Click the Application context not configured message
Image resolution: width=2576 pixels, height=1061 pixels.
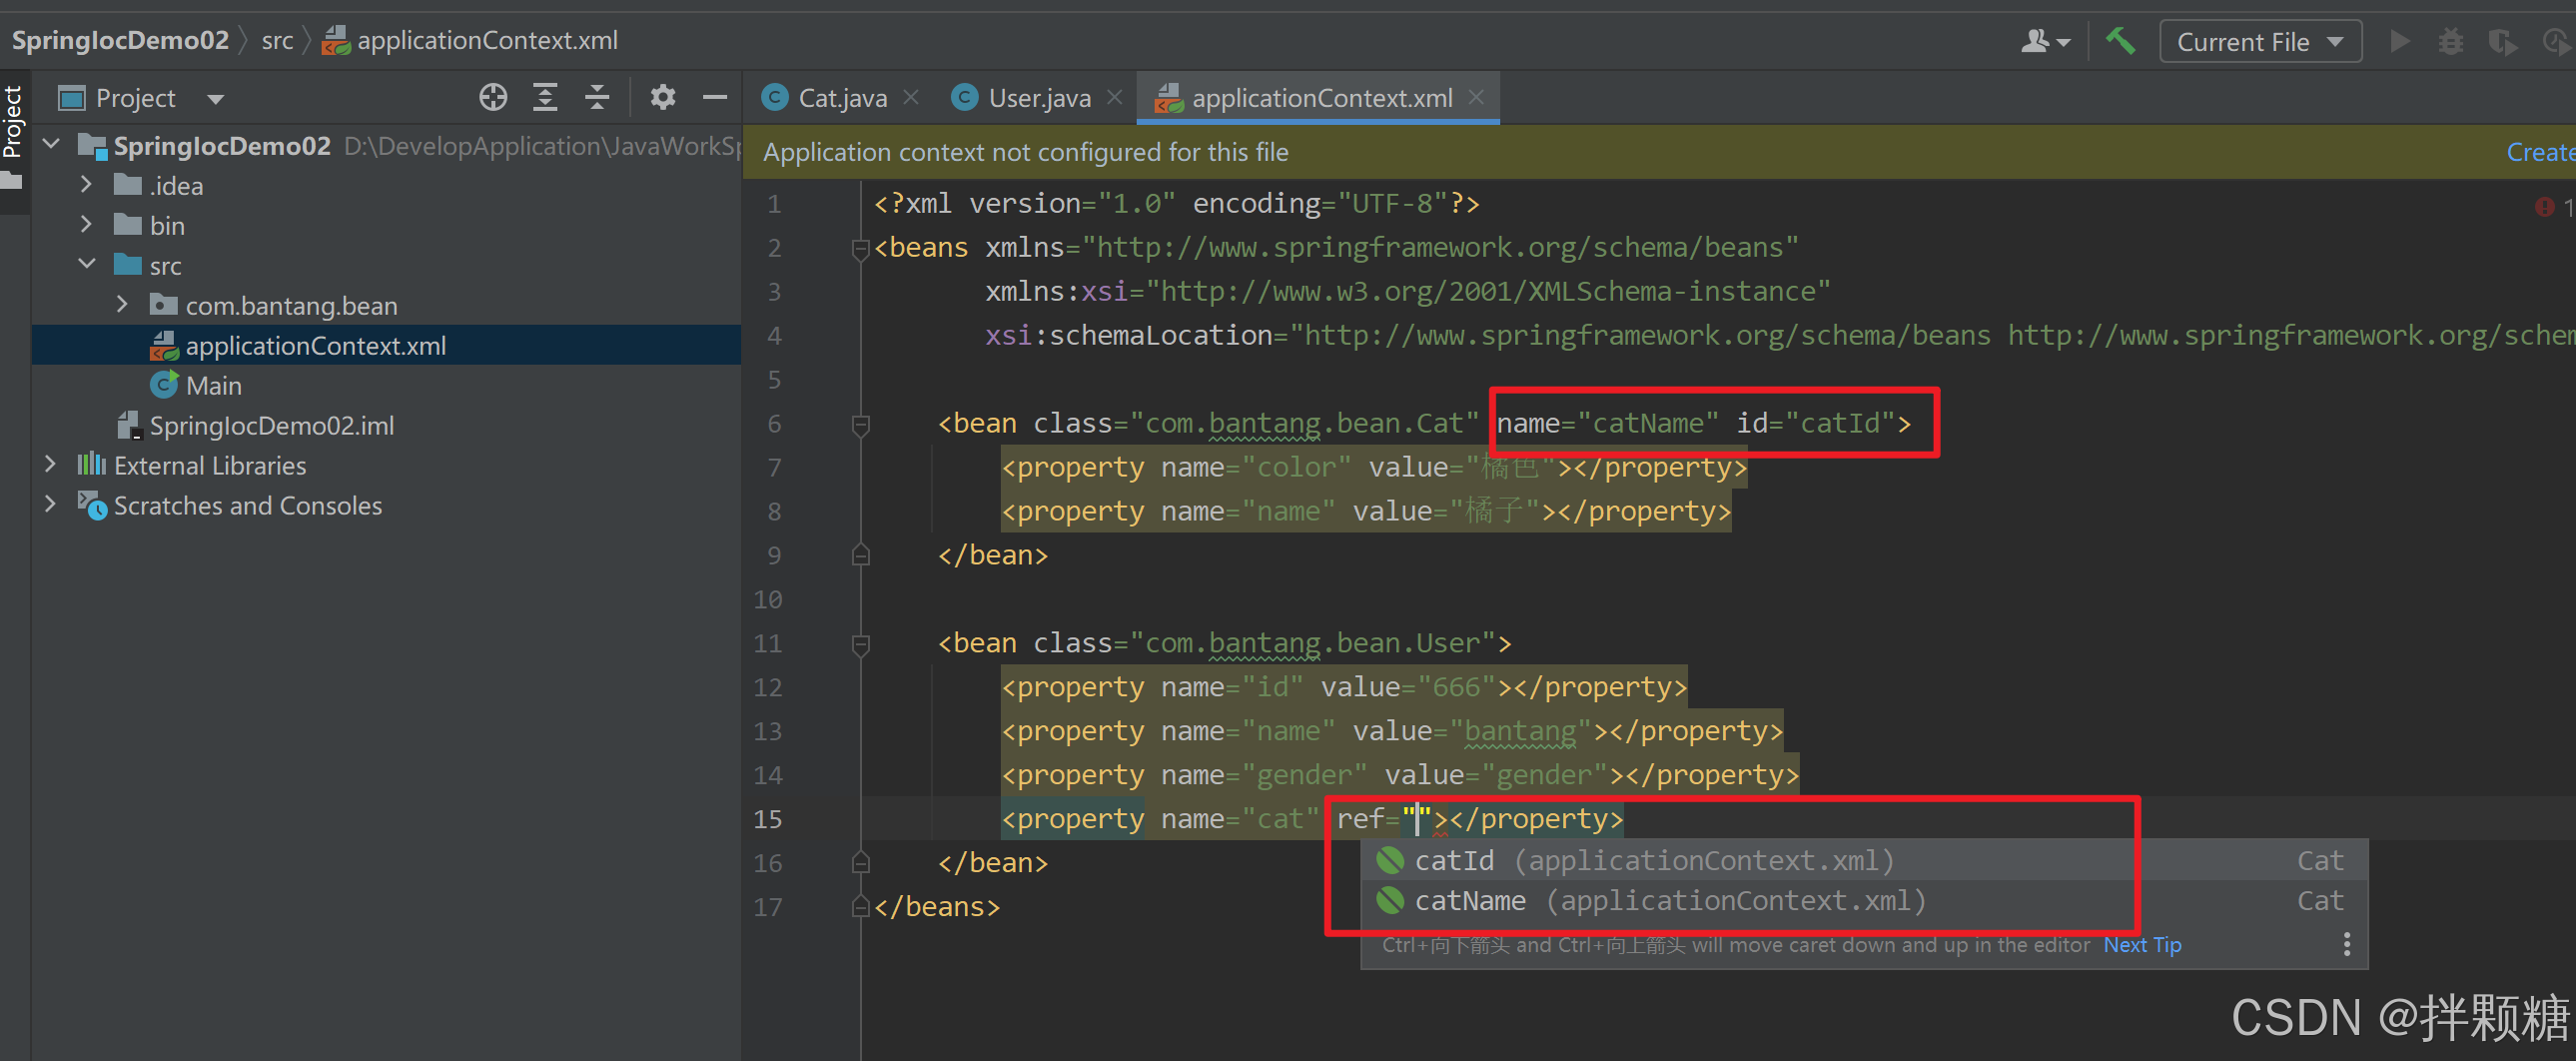click(1025, 152)
